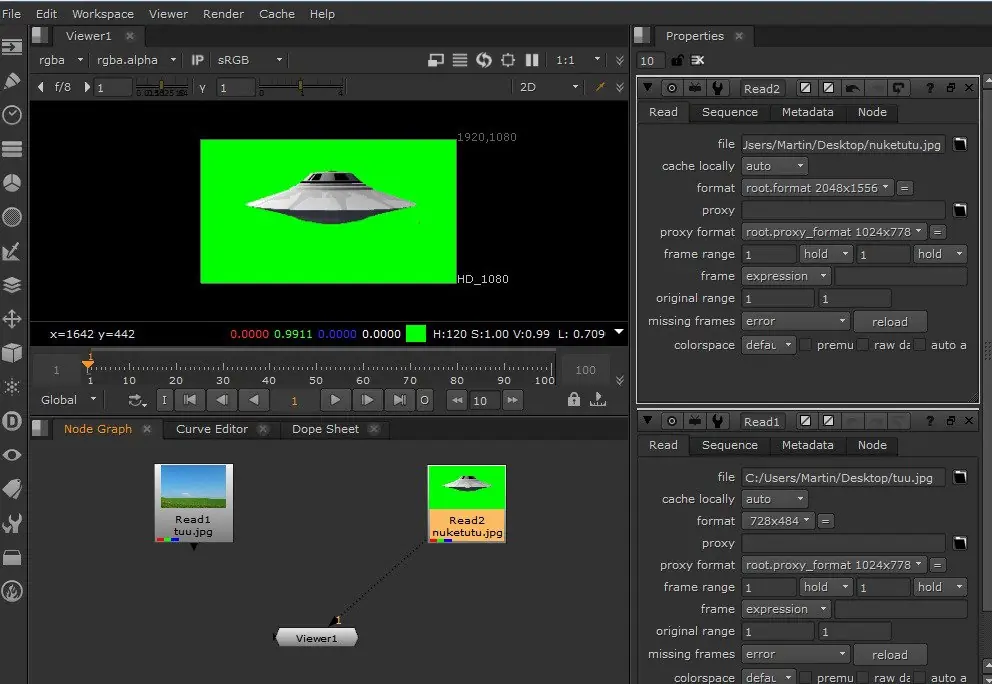Open the 3D nodes cube icon
Image resolution: width=992 pixels, height=684 pixels.
coord(12,352)
